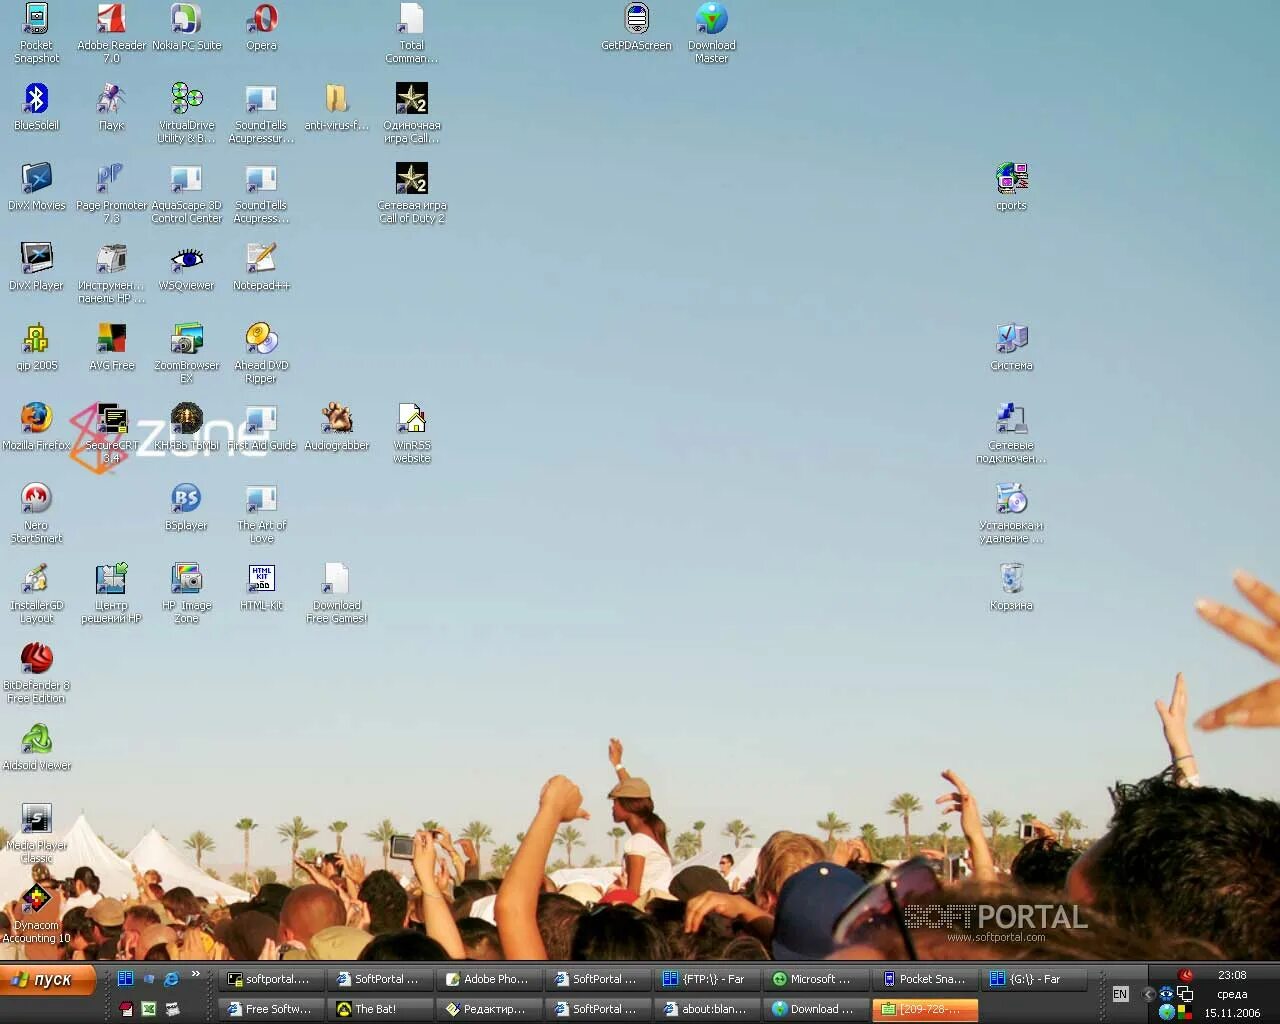Viewport: 1280px width, 1024px height.
Task: Open the HP Image Zone icon
Action: [186, 593]
